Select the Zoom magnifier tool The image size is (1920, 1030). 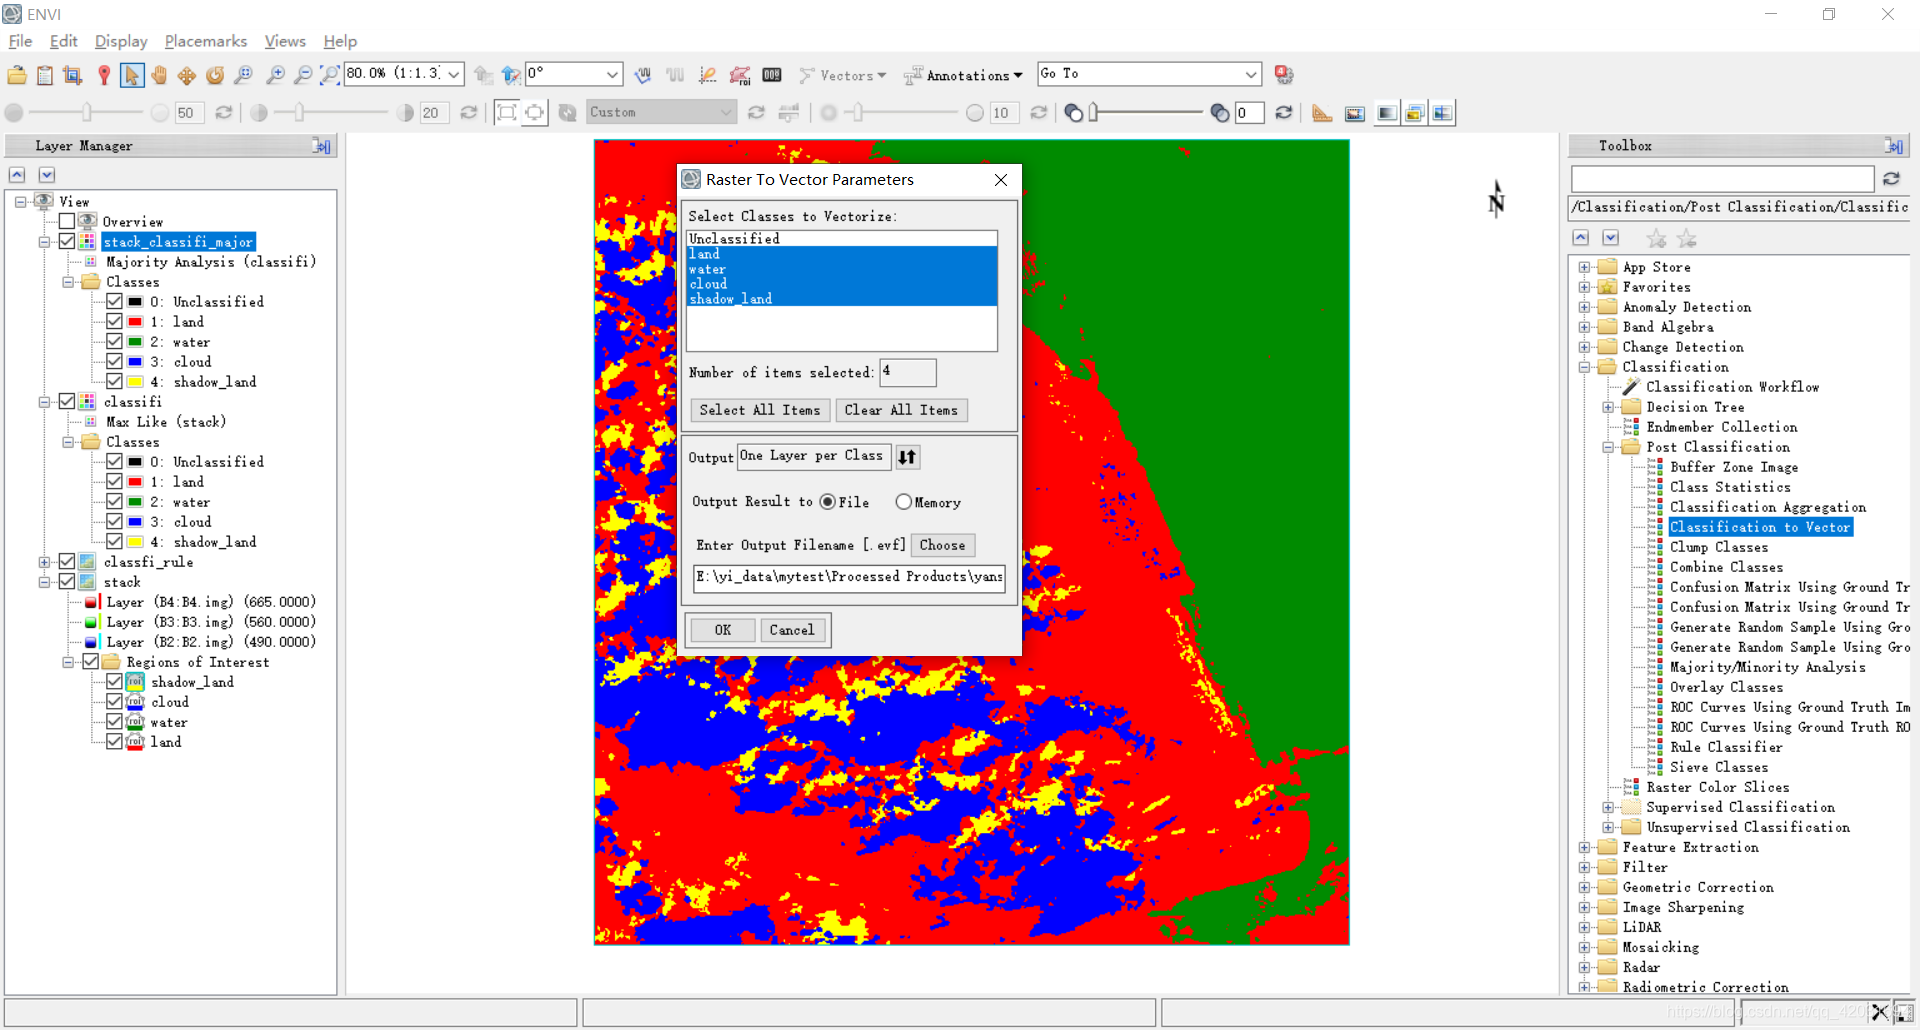[244, 75]
